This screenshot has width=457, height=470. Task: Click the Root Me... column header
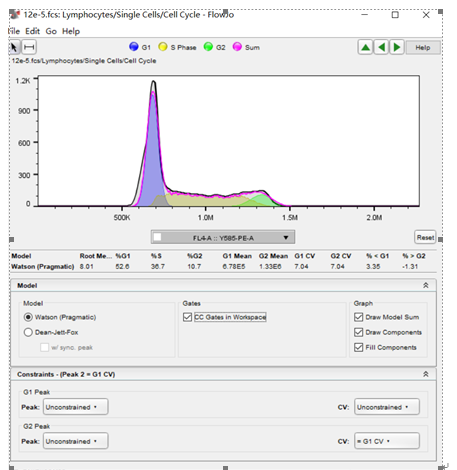[96, 256]
